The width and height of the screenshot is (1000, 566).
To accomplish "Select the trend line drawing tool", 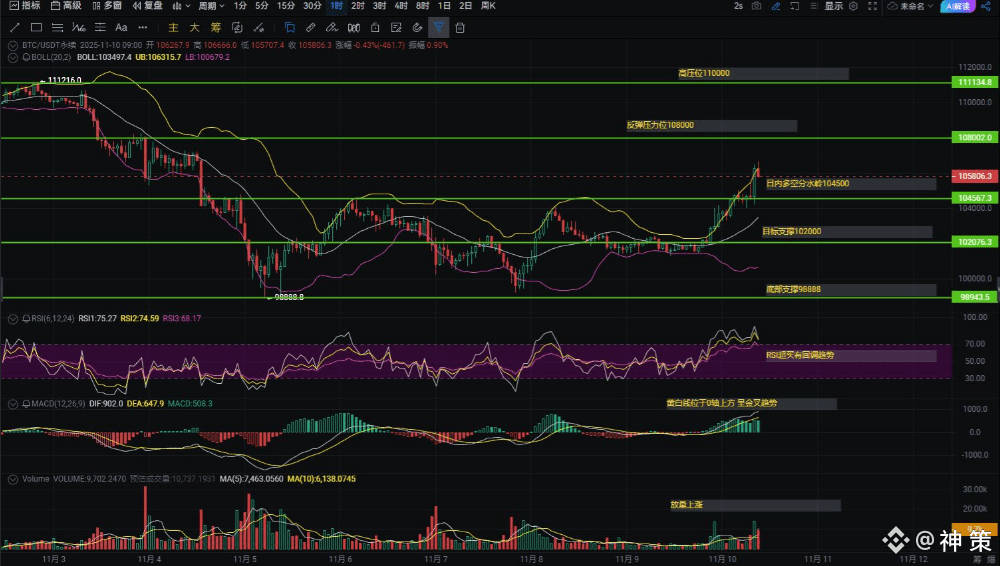I will click(14, 27).
